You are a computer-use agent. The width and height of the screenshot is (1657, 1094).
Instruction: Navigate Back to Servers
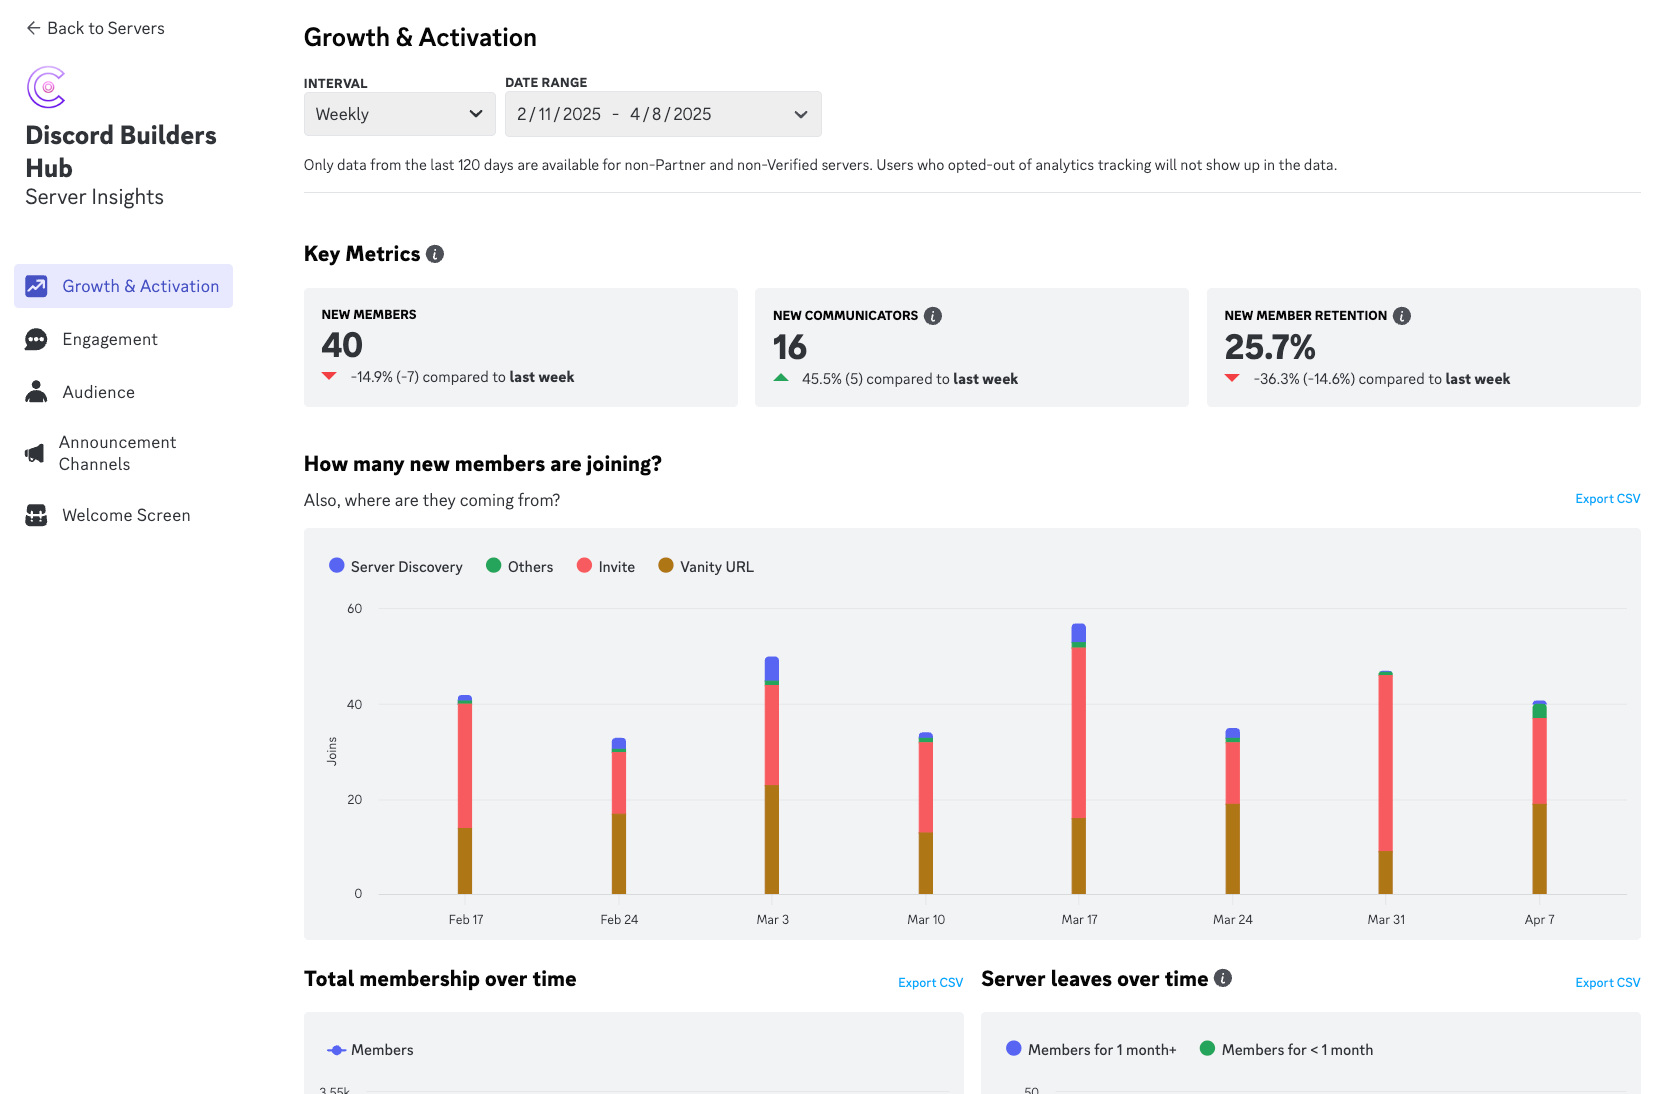(95, 28)
